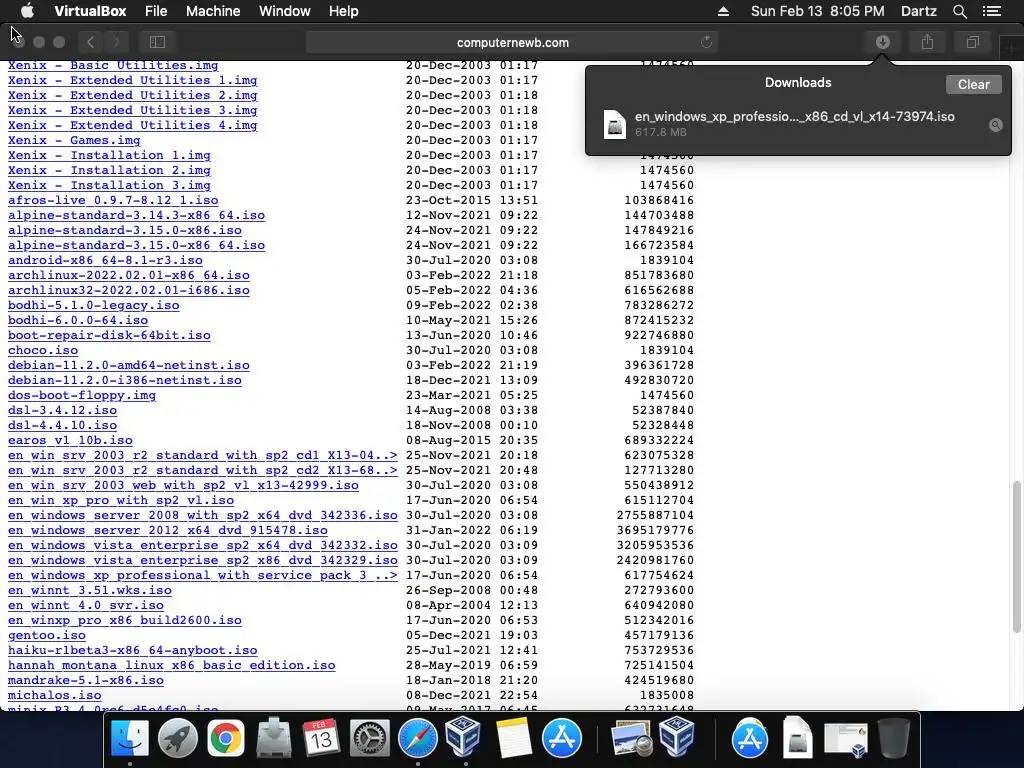Open the hard drive installer Dock icon
This screenshot has width=1024, height=768.
[x=274, y=739]
